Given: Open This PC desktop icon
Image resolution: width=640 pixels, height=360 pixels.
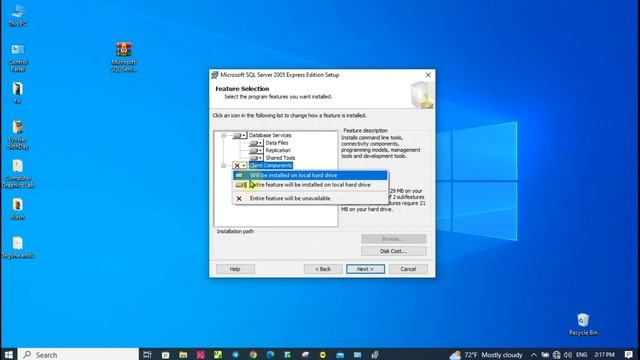Looking at the screenshot, I should click(x=18, y=16).
